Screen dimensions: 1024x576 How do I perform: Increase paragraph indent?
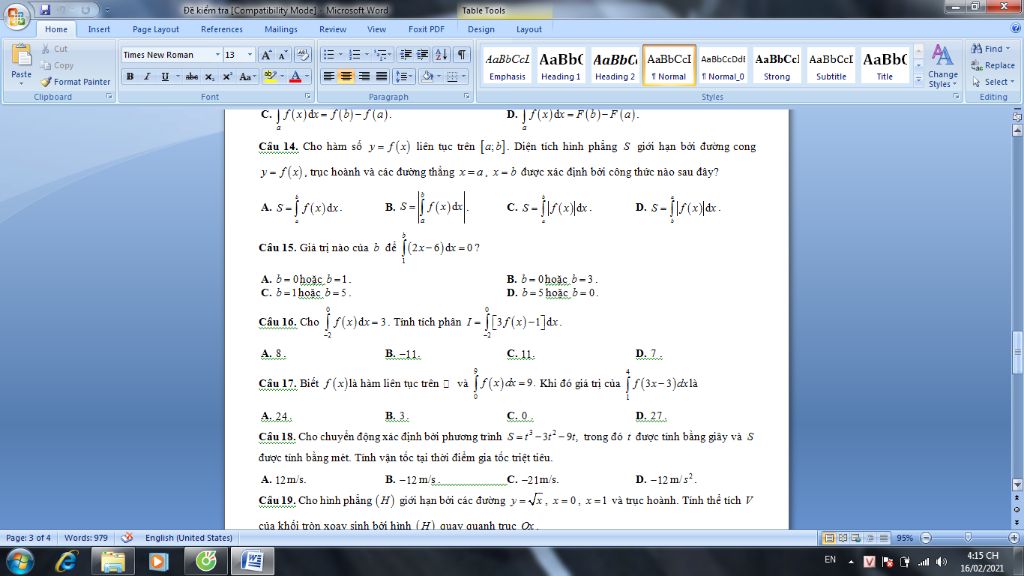[423, 55]
